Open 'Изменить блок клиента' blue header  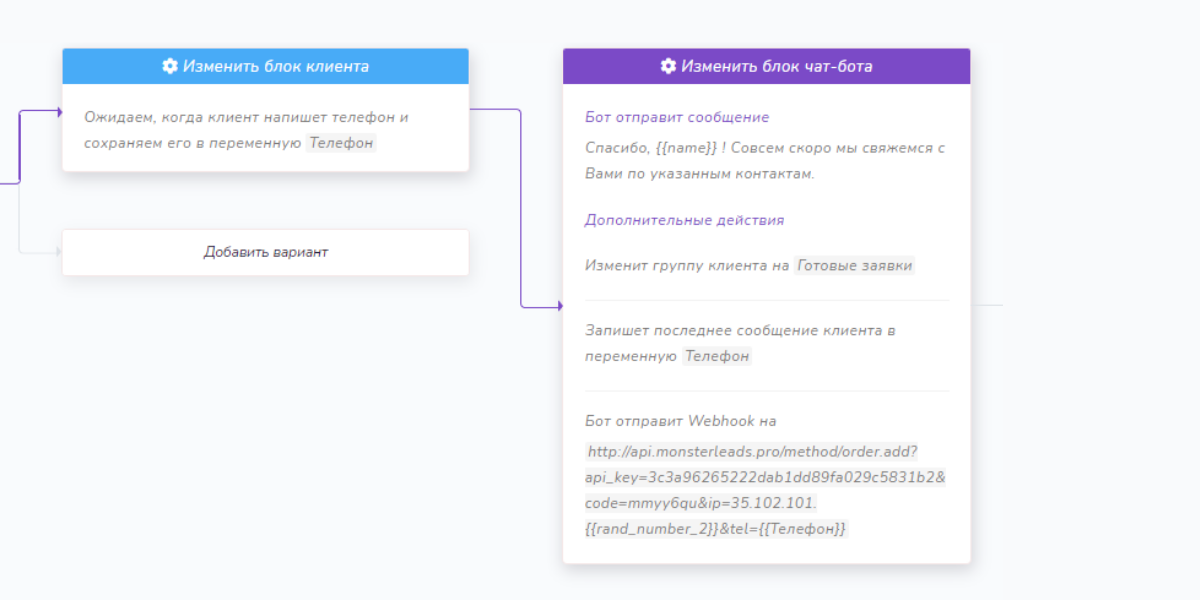[x=265, y=66]
